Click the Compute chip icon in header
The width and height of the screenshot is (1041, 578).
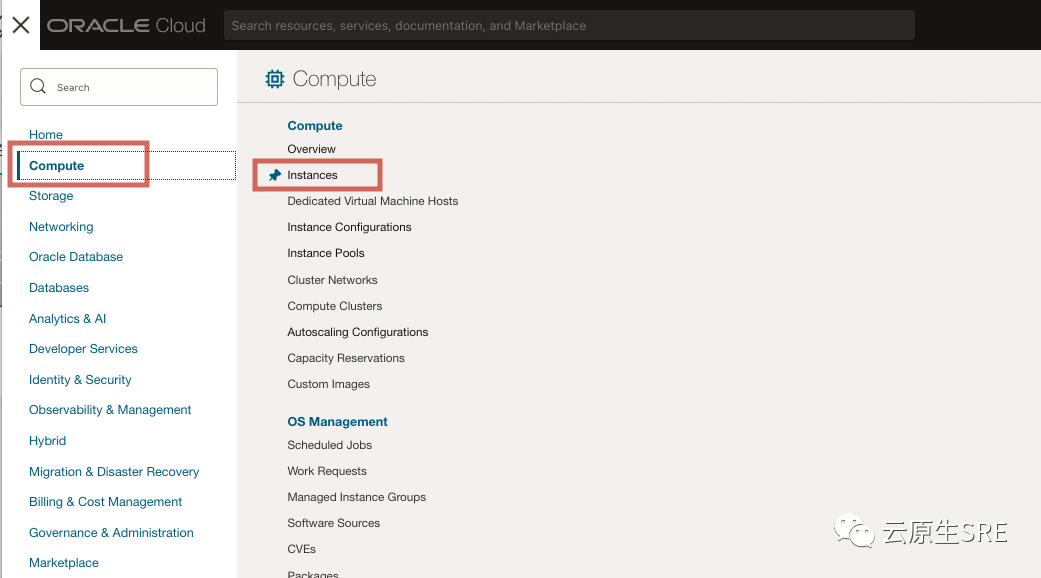pos(274,79)
